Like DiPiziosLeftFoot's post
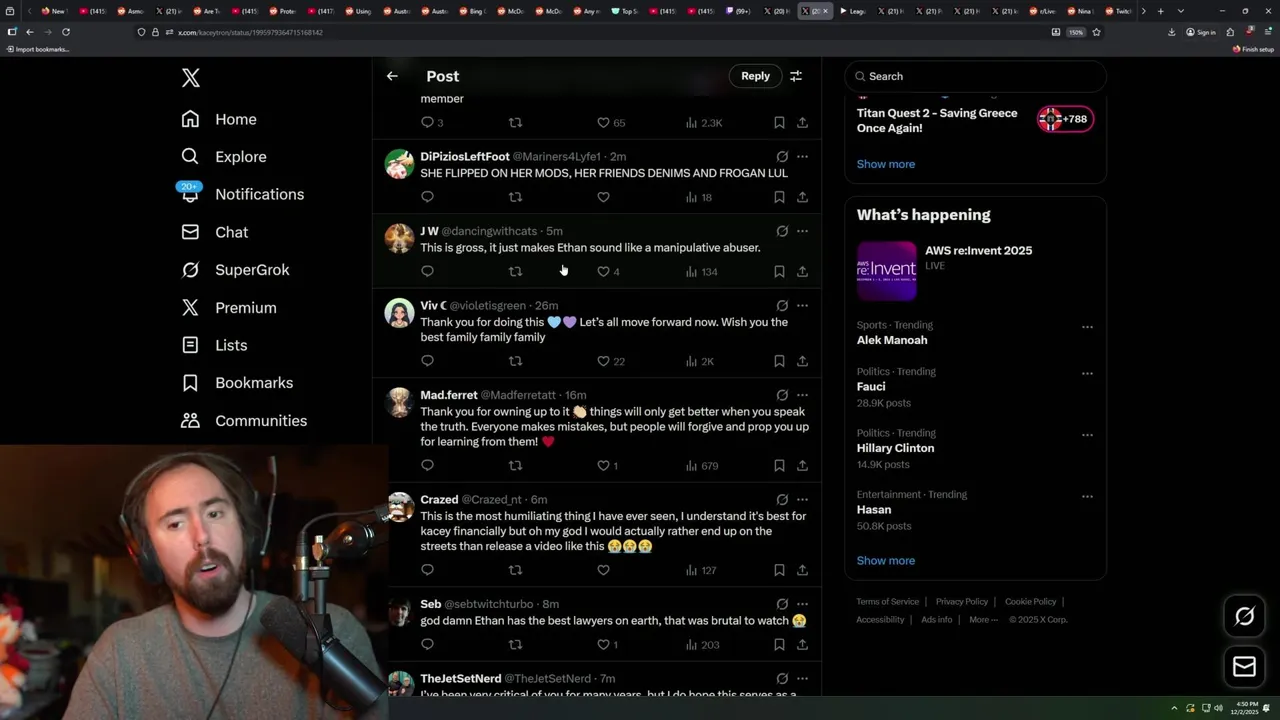The width and height of the screenshot is (1280, 720). pyautogui.click(x=603, y=197)
